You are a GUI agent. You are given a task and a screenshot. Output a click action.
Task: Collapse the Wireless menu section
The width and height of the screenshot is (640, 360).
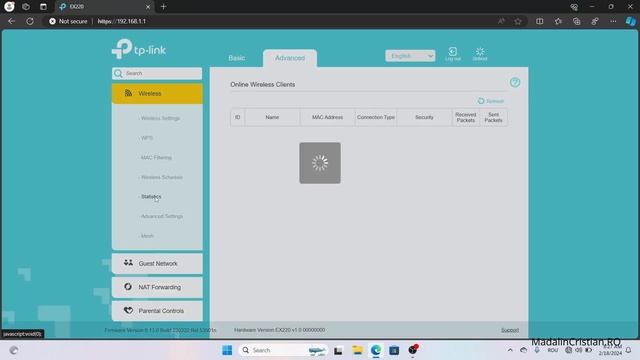[x=157, y=93]
